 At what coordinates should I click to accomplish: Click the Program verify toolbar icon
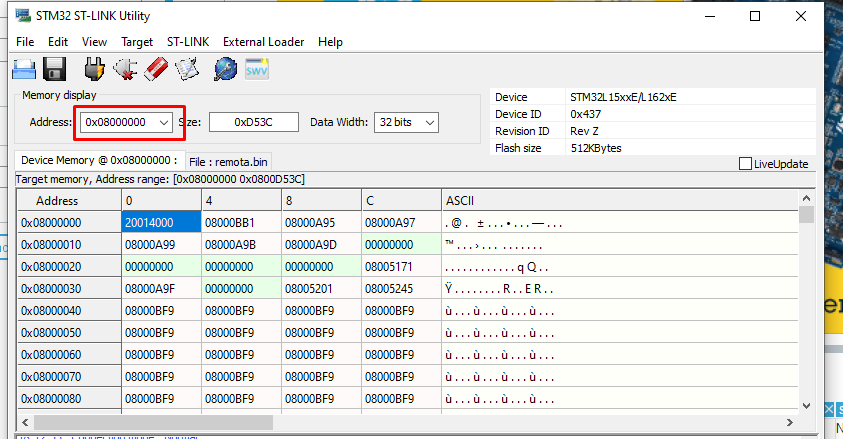click(187, 69)
